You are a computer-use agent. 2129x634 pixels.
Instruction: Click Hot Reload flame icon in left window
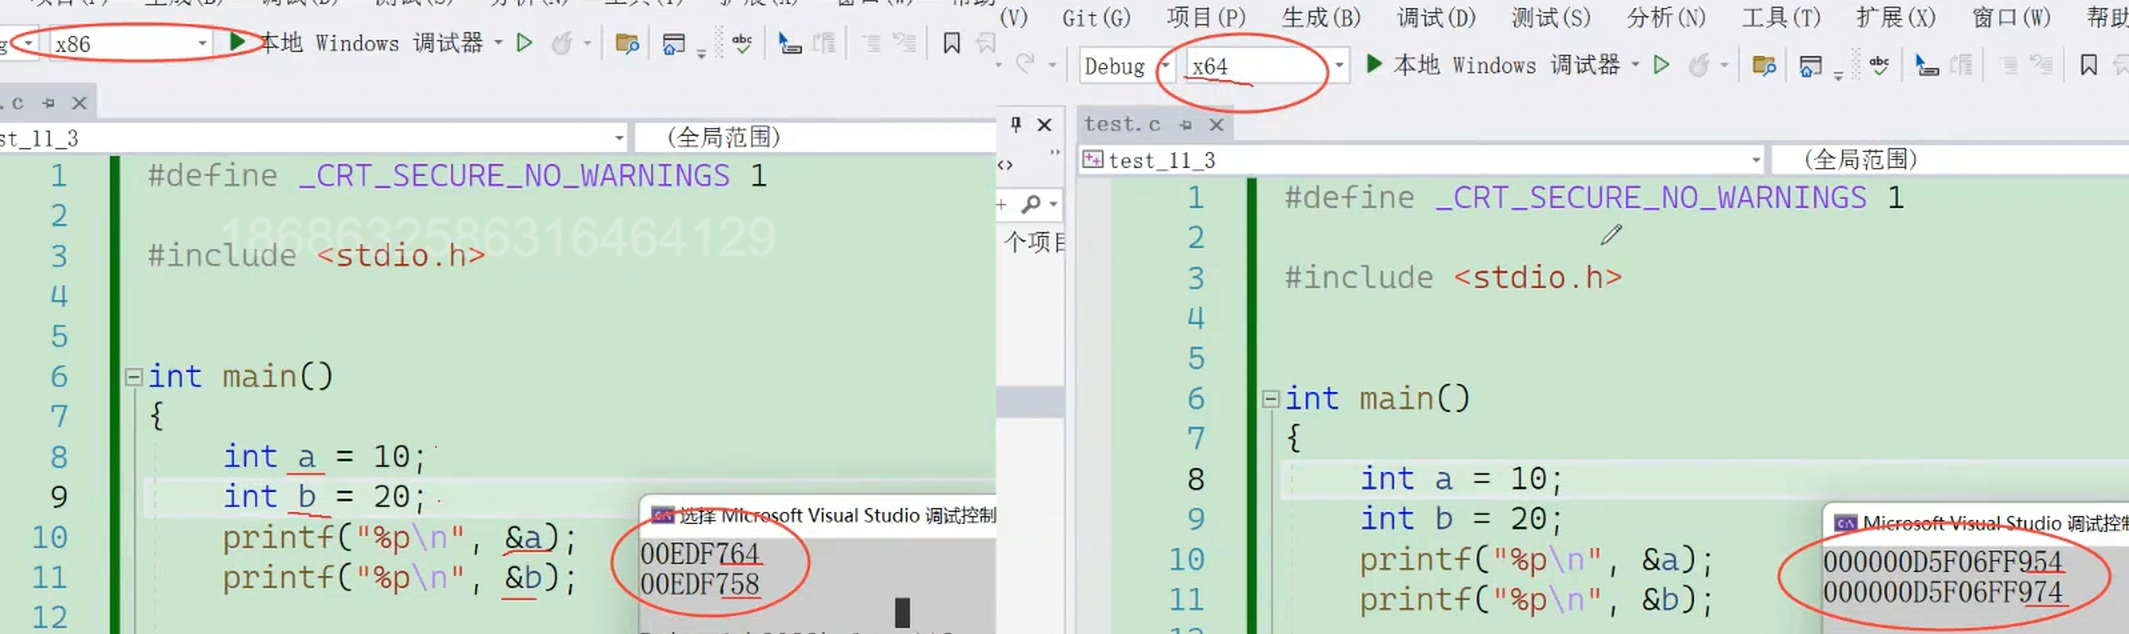562,43
